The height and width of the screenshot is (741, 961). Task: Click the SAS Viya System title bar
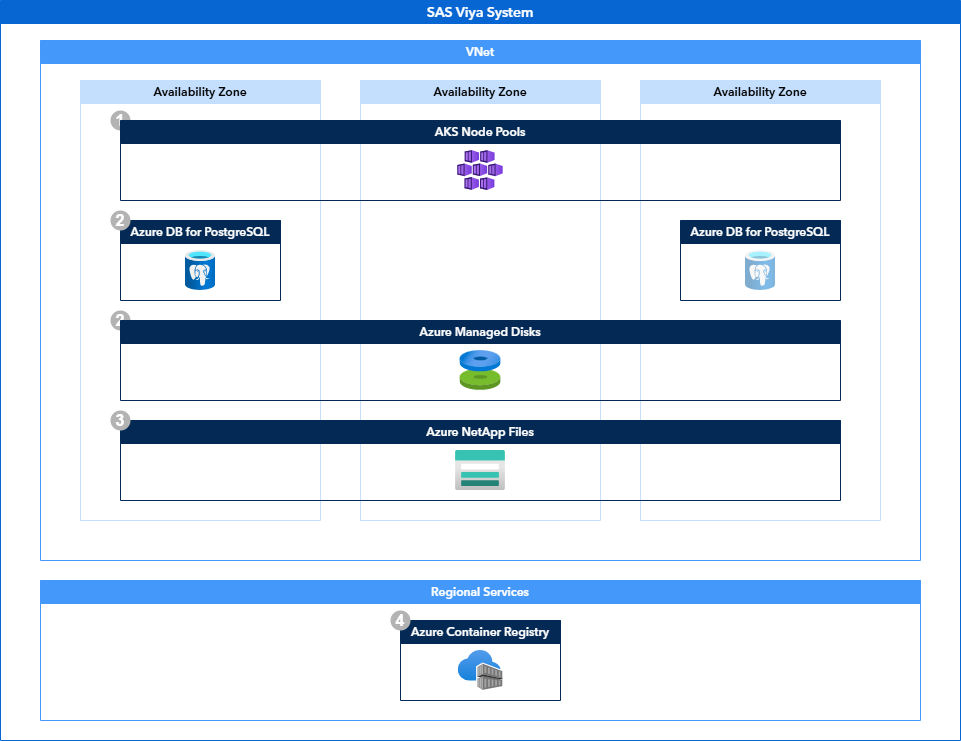pos(480,13)
